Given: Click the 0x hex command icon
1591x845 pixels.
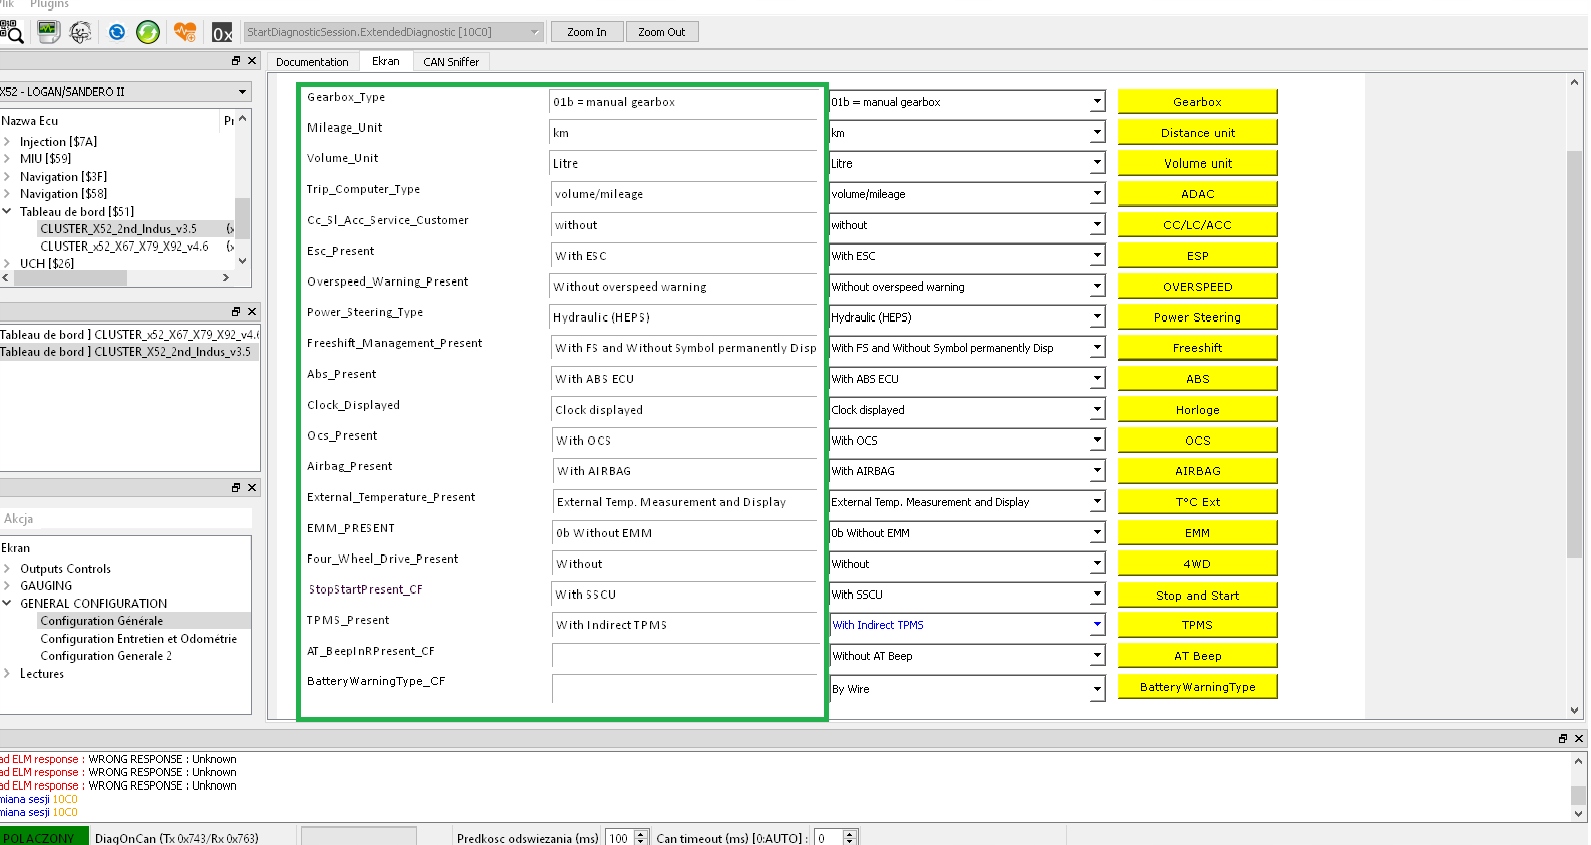Looking at the screenshot, I should 222,33.
